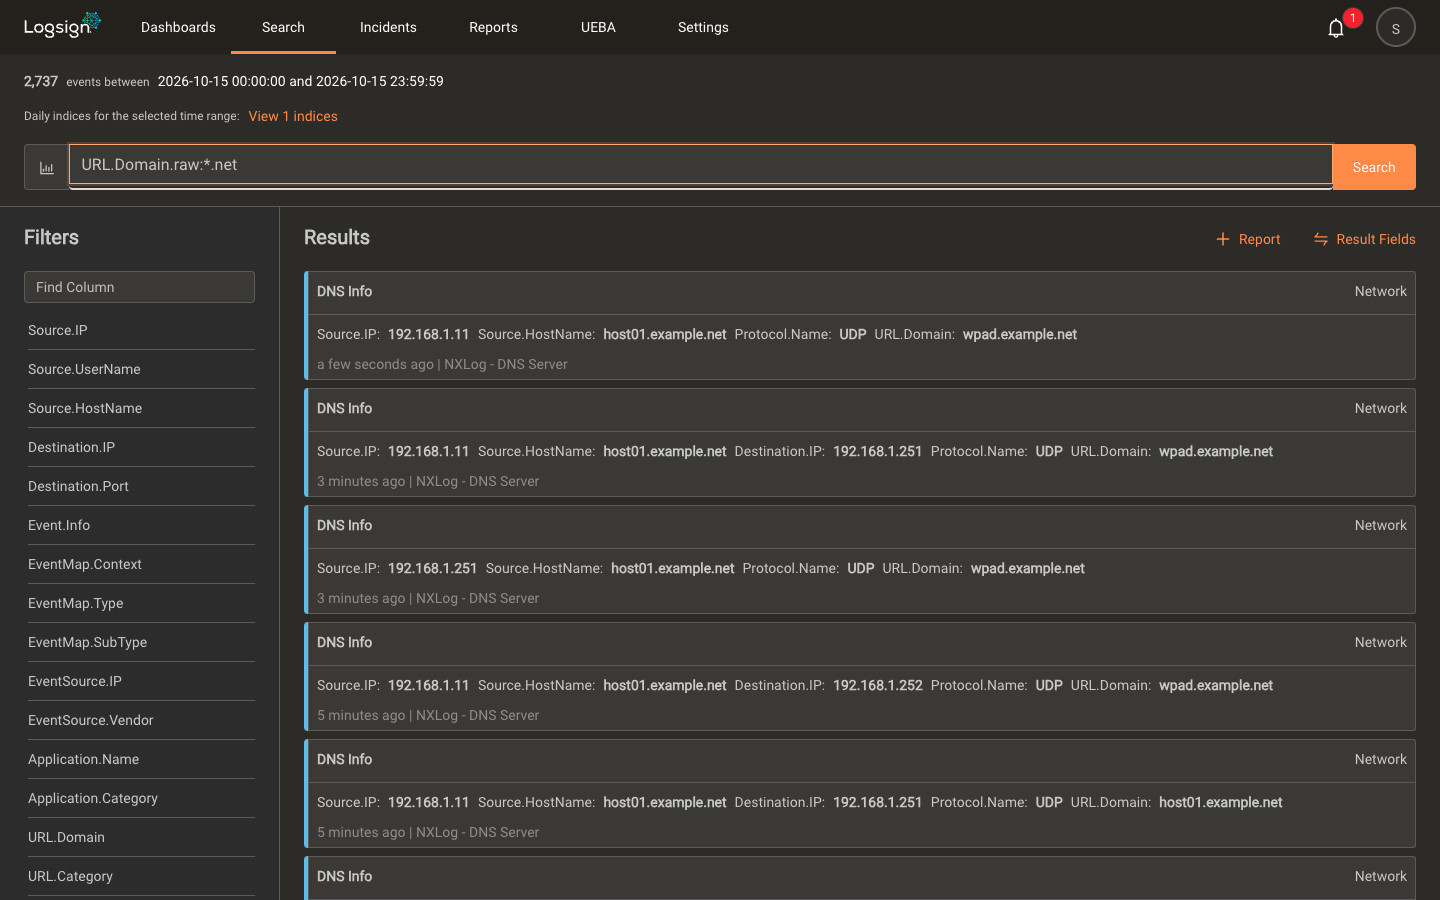Pick the URL.Category filter
The height and width of the screenshot is (900, 1440).
(x=139, y=876)
